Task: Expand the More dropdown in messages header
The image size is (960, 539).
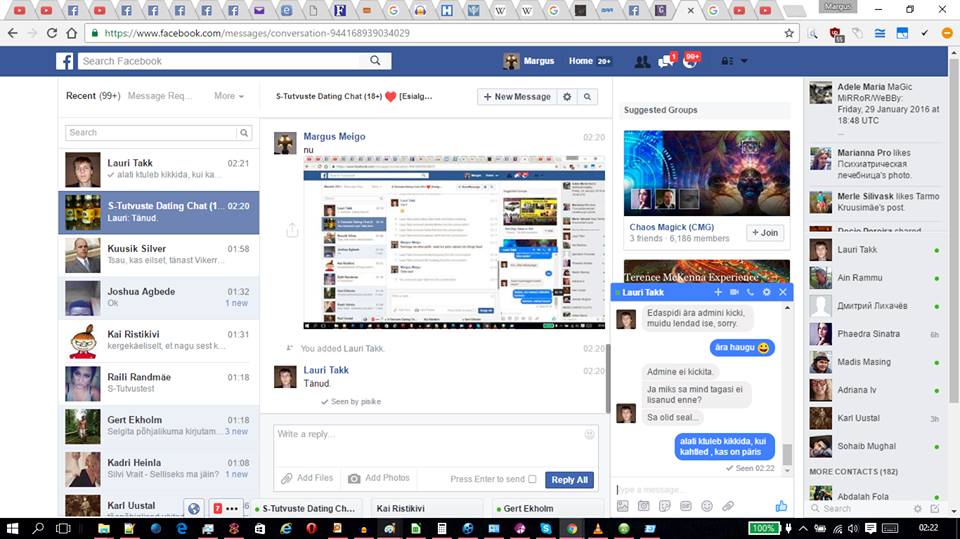Action: (228, 96)
